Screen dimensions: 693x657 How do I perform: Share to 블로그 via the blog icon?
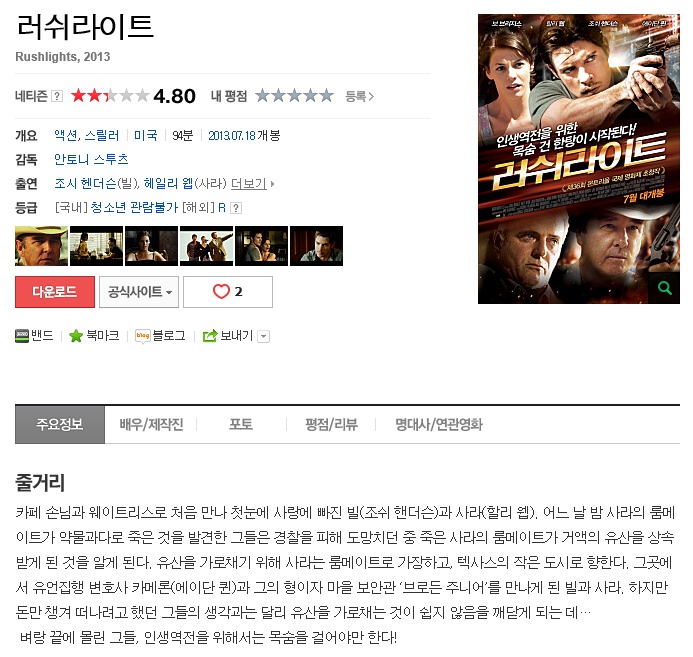(x=143, y=336)
